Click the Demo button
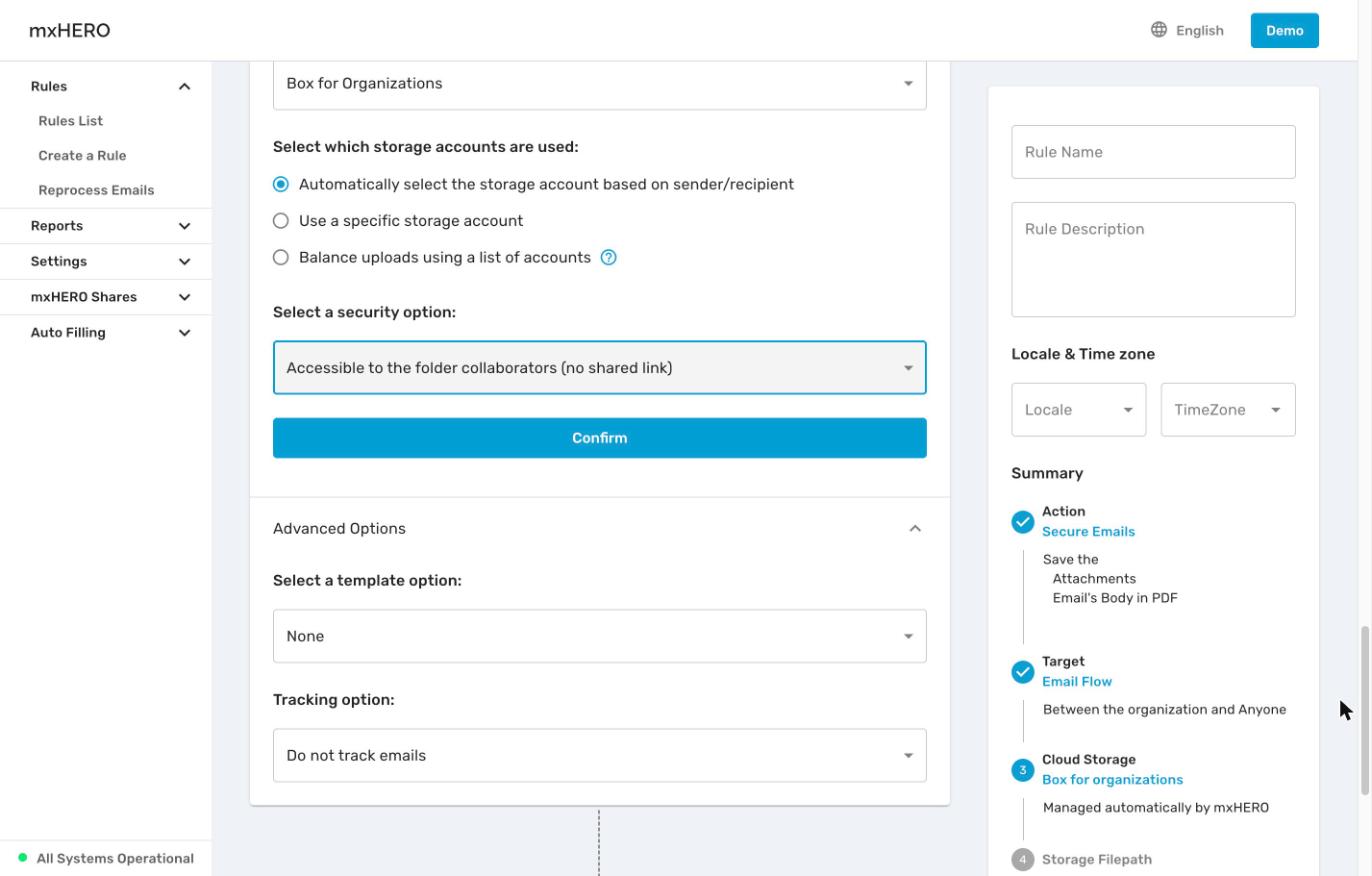Image resolution: width=1372 pixels, height=876 pixels. [1284, 30]
